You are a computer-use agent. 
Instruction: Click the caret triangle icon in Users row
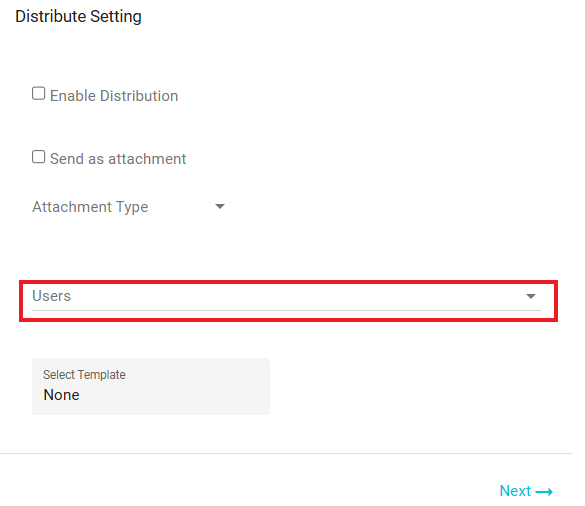coord(531,296)
